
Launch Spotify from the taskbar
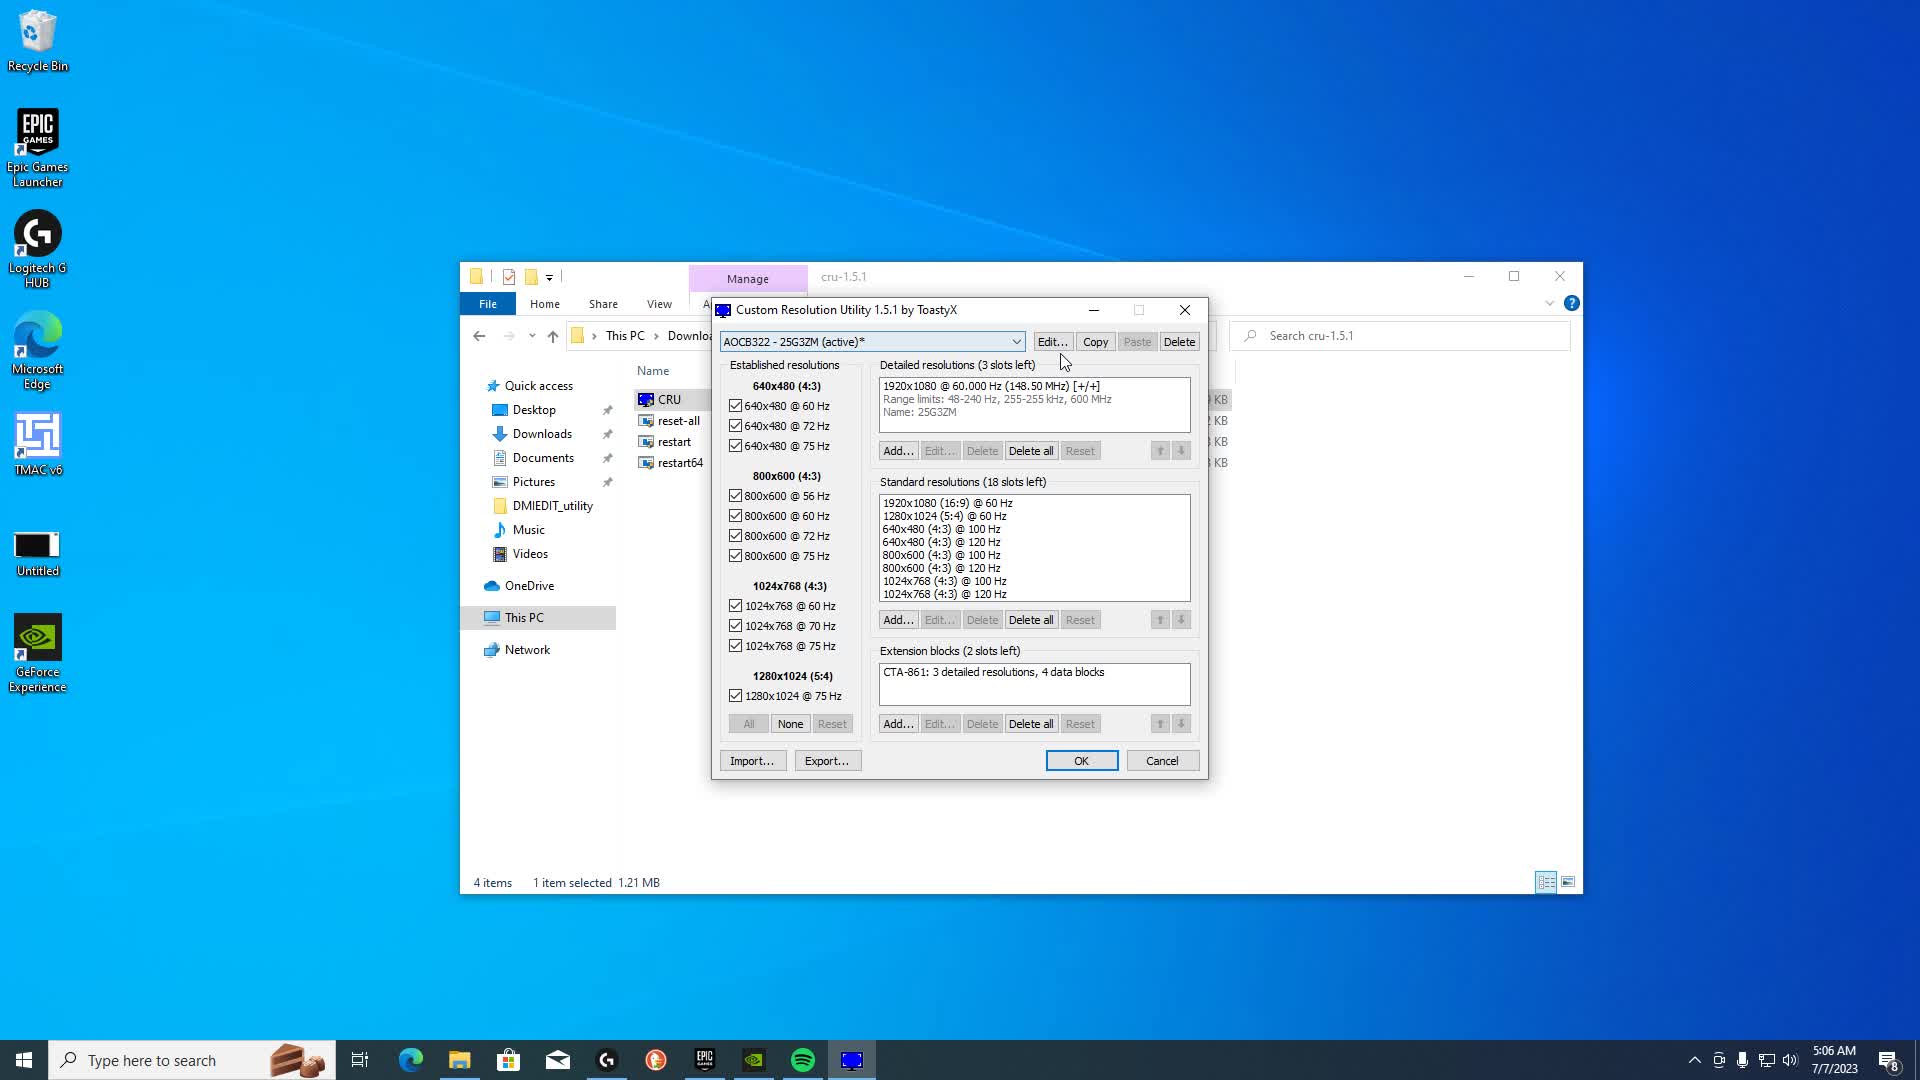coord(802,1059)
